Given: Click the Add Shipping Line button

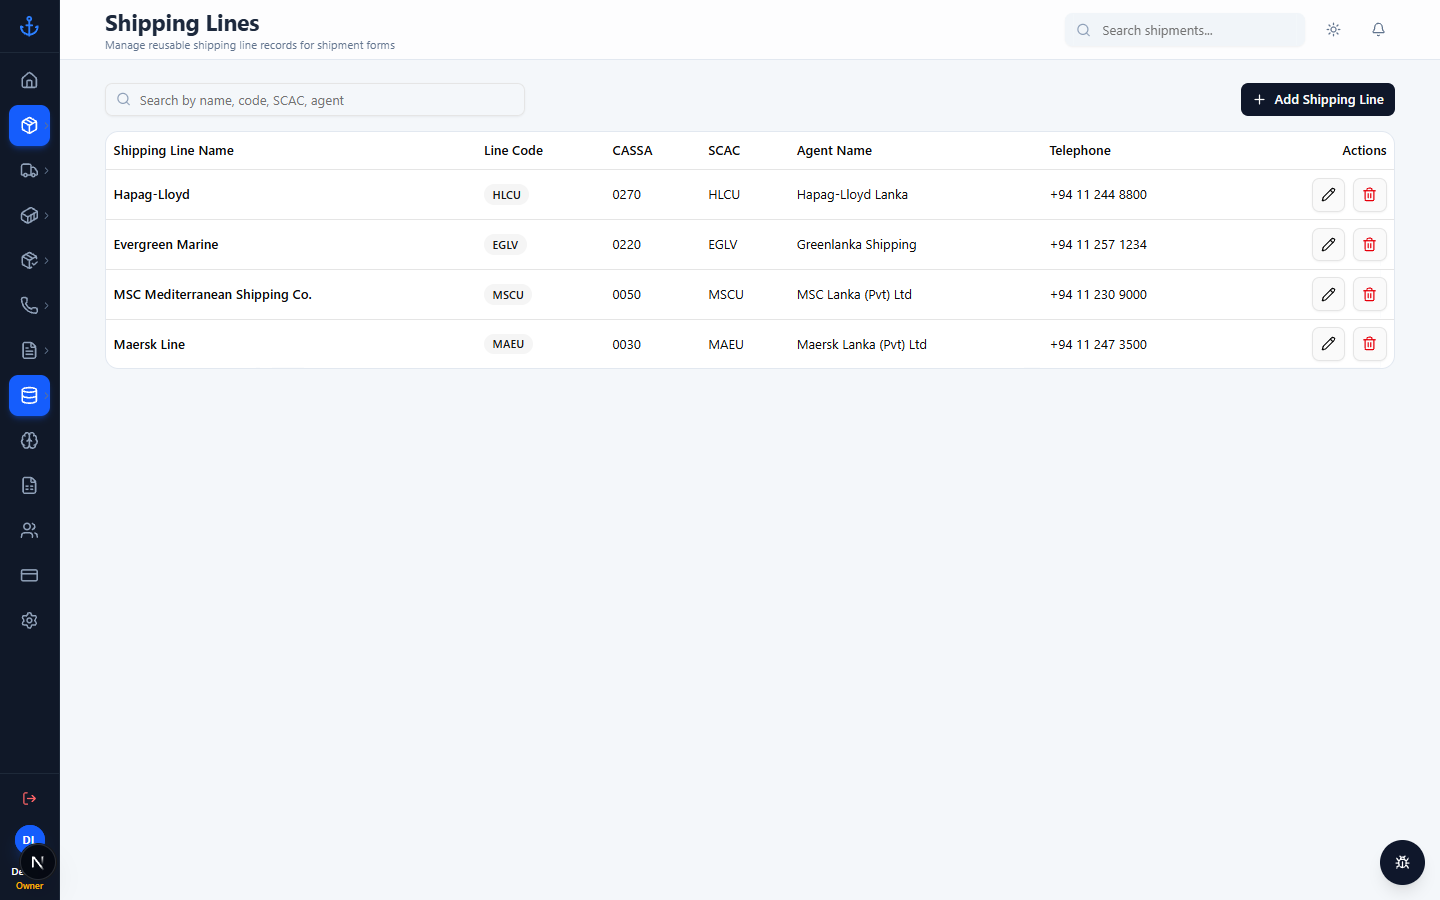Looking at the screenshot, I should coord(1317,99).
